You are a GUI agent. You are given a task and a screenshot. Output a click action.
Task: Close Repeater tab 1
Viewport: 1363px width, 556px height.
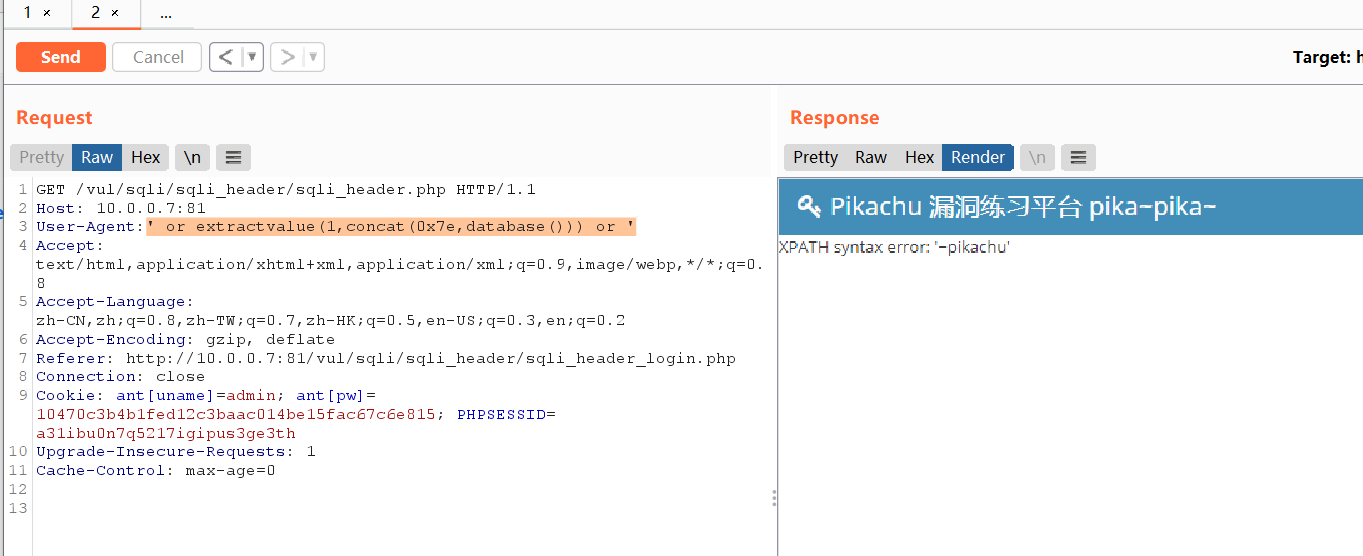(46, 13)
